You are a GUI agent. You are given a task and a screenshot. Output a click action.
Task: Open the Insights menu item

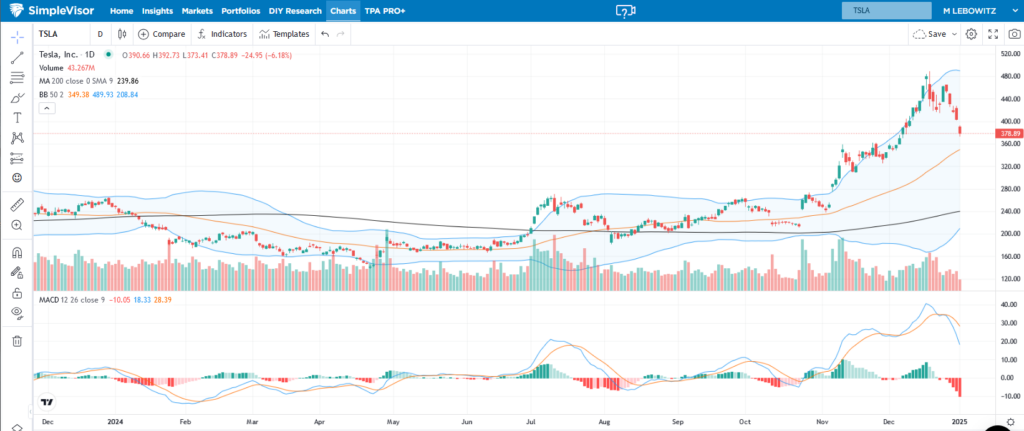(157, 11)
